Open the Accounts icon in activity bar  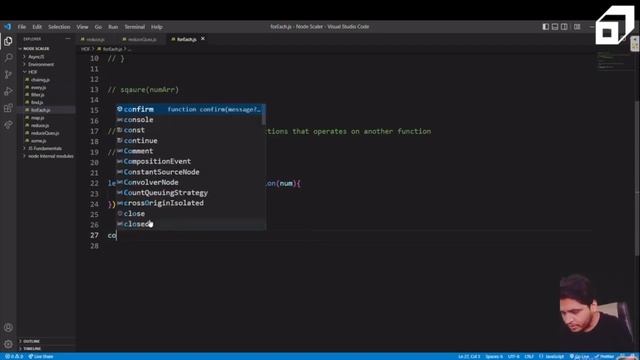click(x=8, y=327)
